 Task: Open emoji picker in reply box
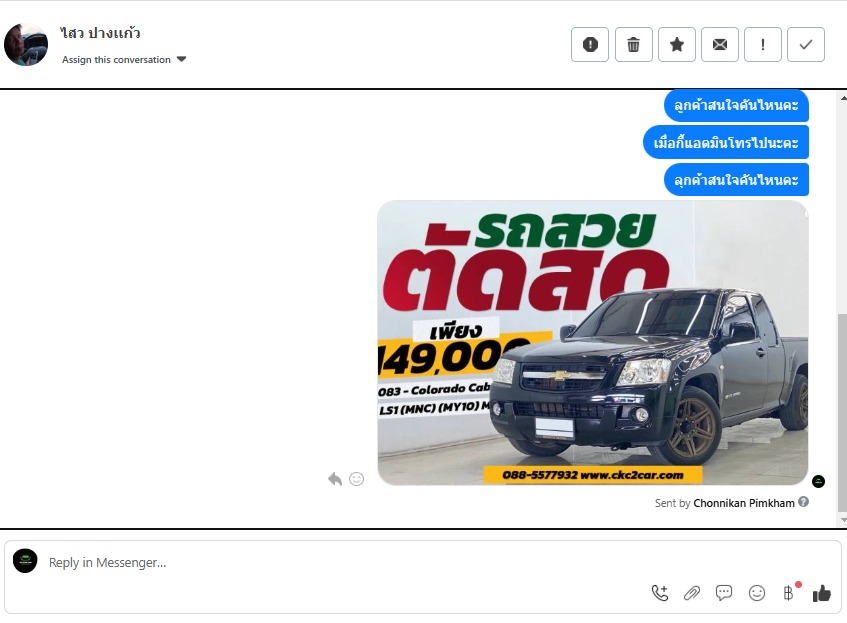pyautogui.click(x=757, y=593)
